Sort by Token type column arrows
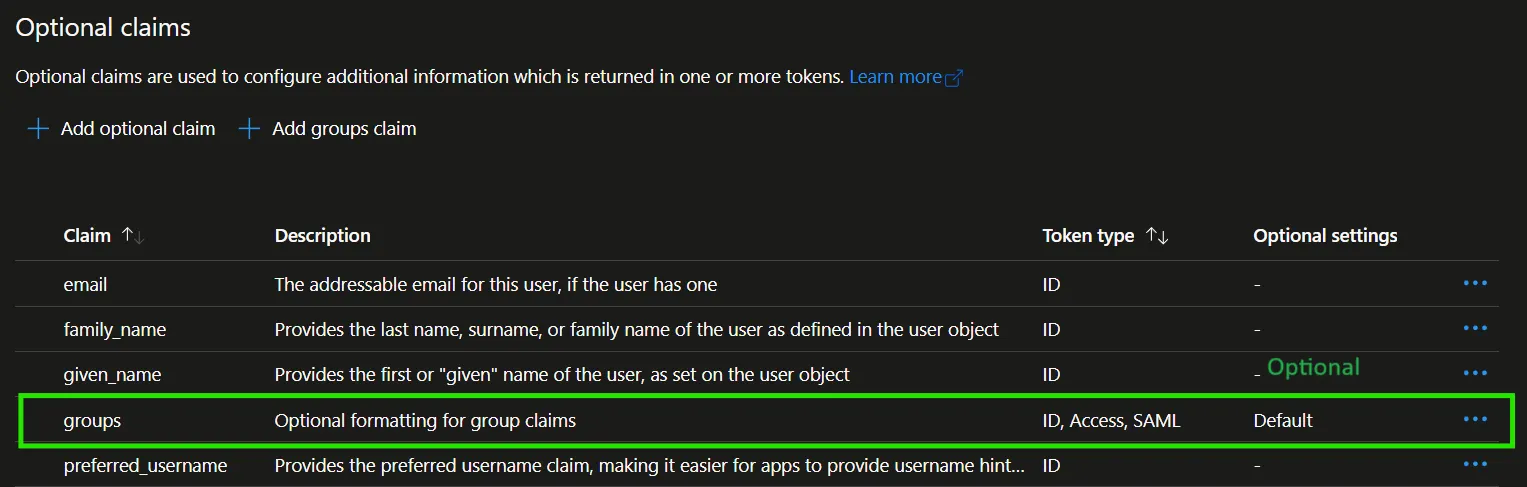 point(1157,236)
